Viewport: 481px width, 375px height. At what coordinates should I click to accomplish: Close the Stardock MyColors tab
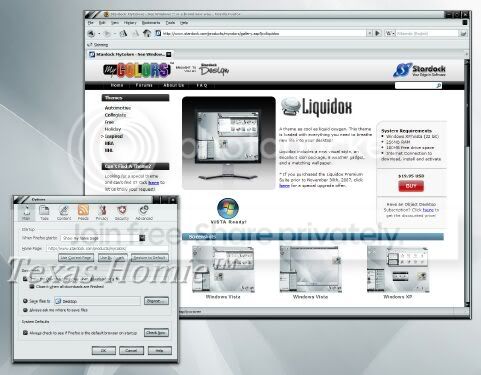(169, 54)
